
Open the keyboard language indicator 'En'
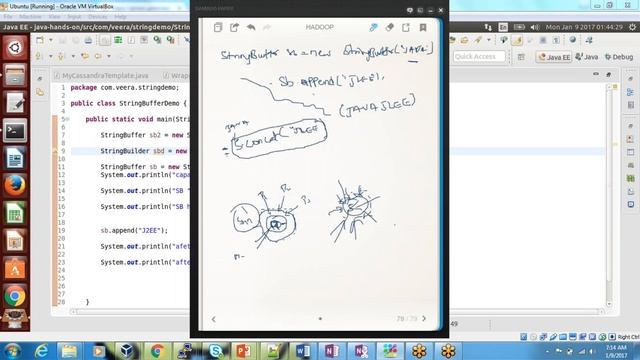pos(503,27)
